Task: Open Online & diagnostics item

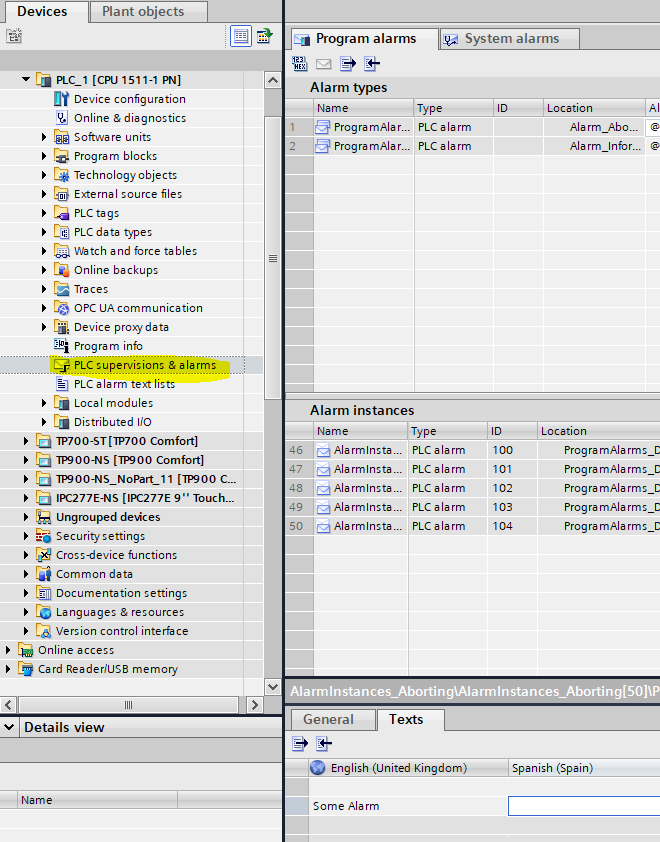Action: coord(129,118)
